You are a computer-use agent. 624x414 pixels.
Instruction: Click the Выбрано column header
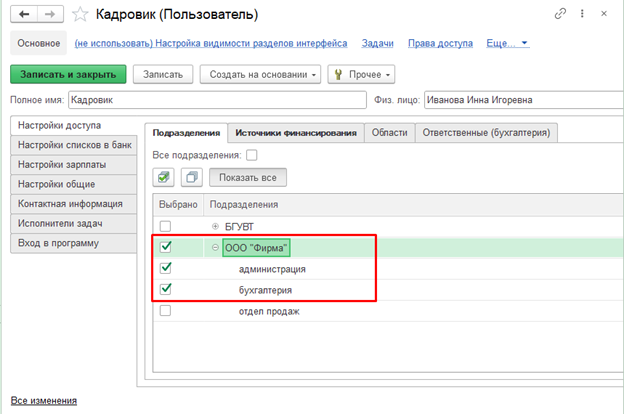[178, 205]
